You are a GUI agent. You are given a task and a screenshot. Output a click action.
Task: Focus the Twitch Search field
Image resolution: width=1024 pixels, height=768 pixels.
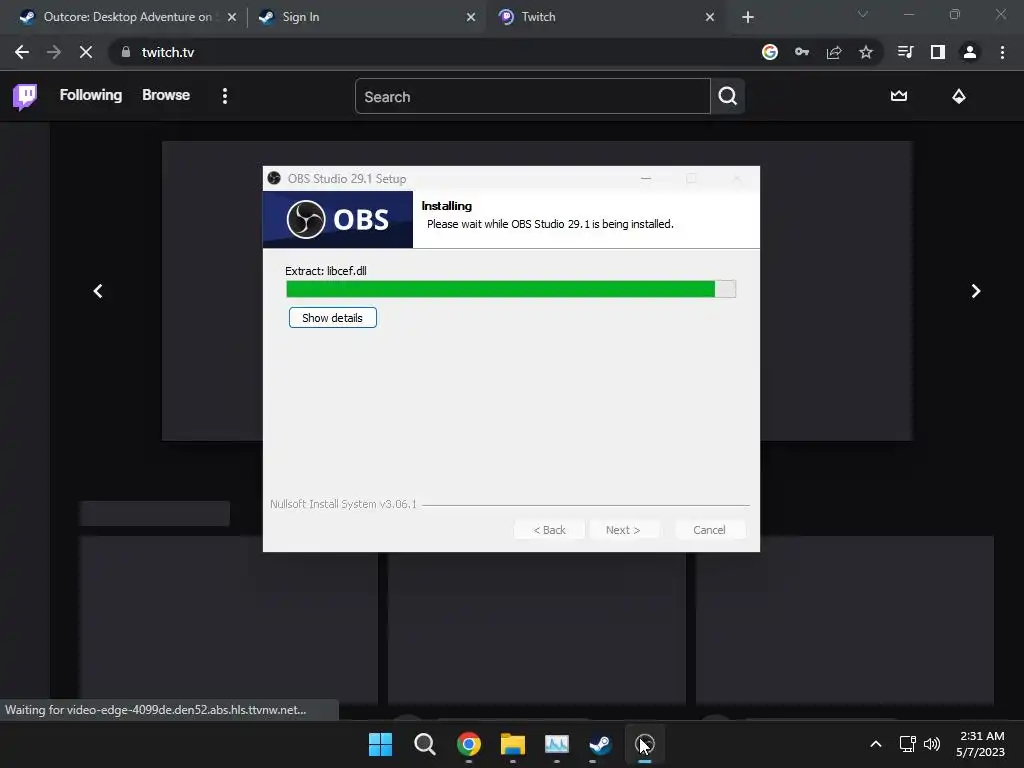click(532, 97)
